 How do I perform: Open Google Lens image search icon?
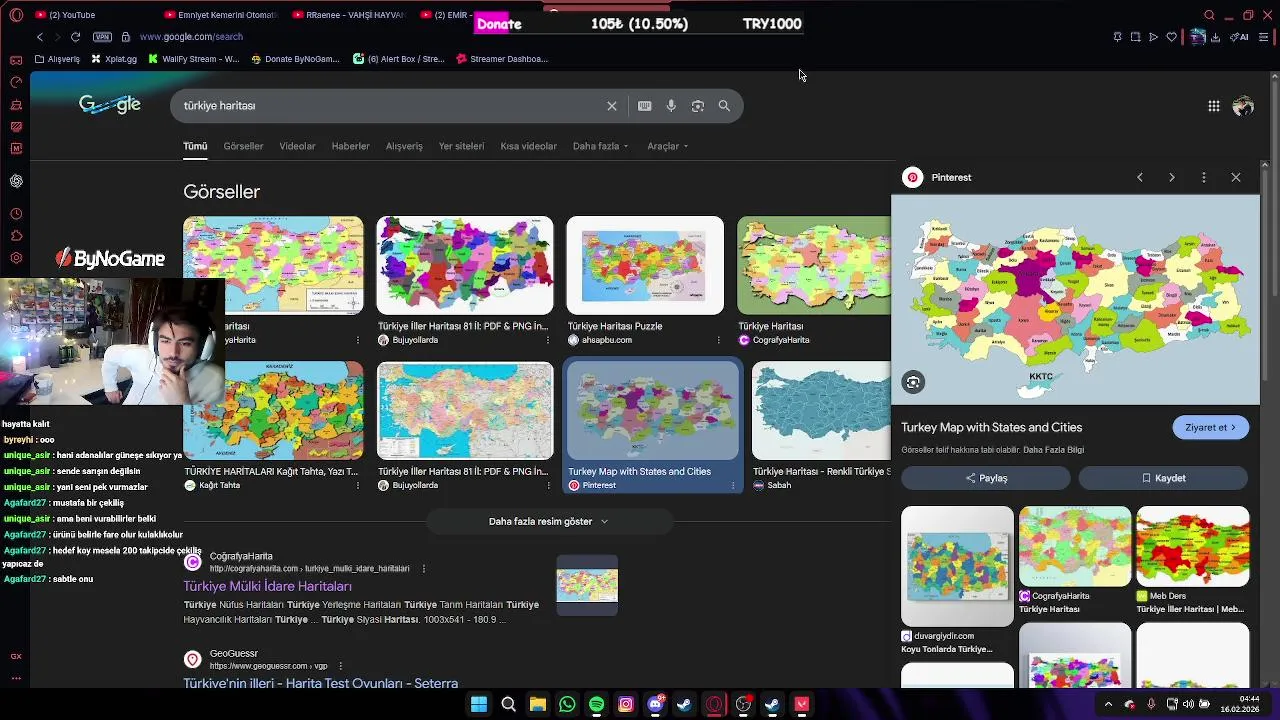(x=698, y=106)
